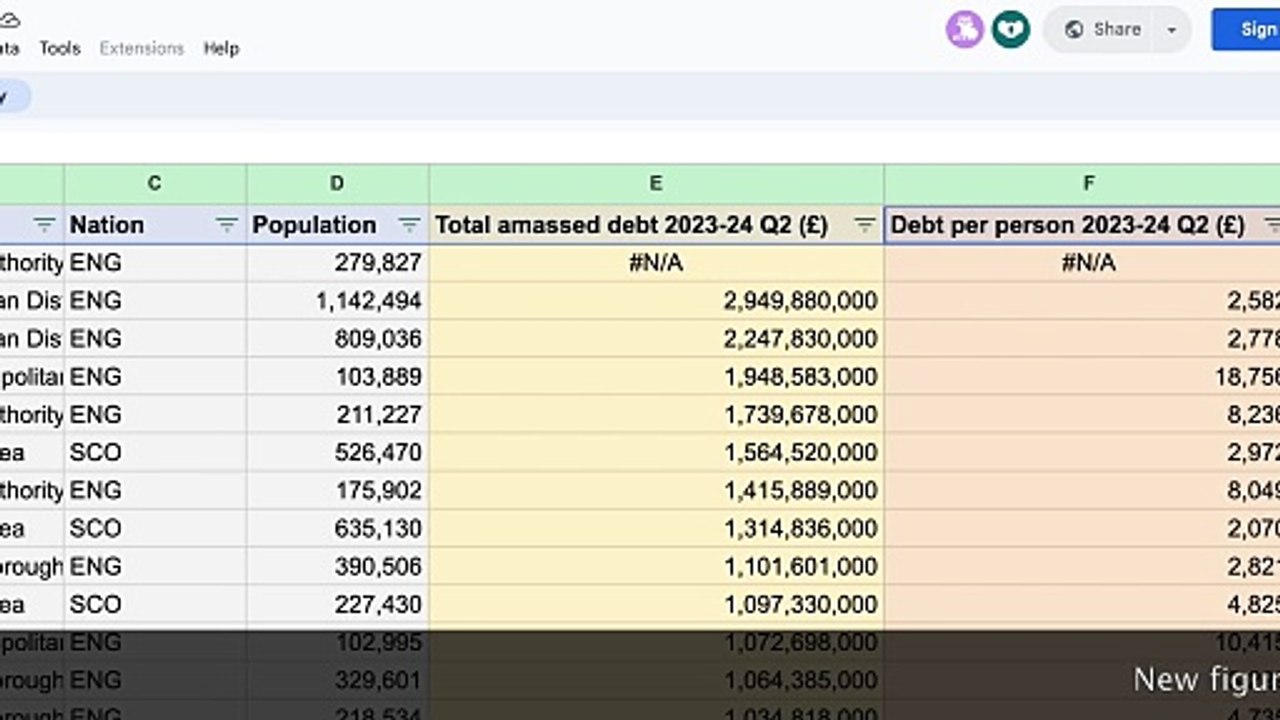This screenshot has height=720, width=1280.
Task: Select debt cell 2,247,830,000
Action: pos(656,339)
